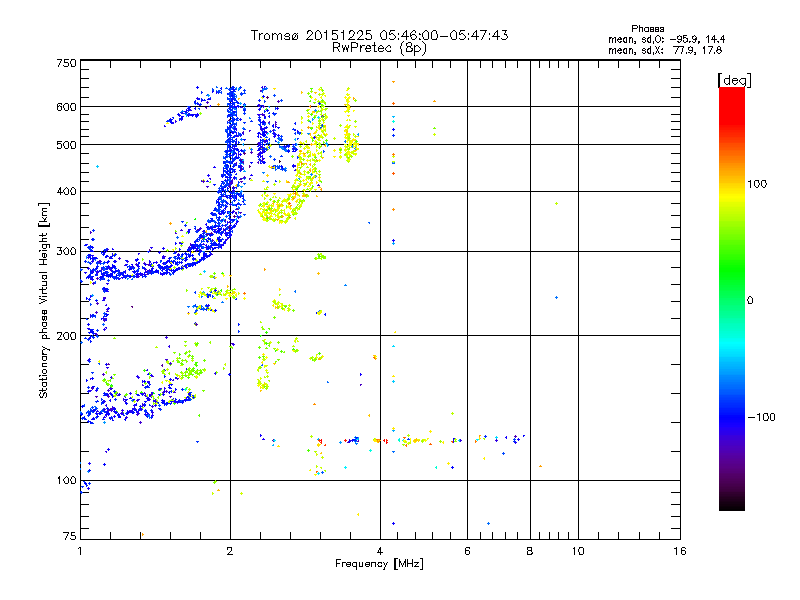The width and height of the screenshot is (800, 600).
Task: Click the y-axis tick label '75'
Action: [x=70, y=536]
